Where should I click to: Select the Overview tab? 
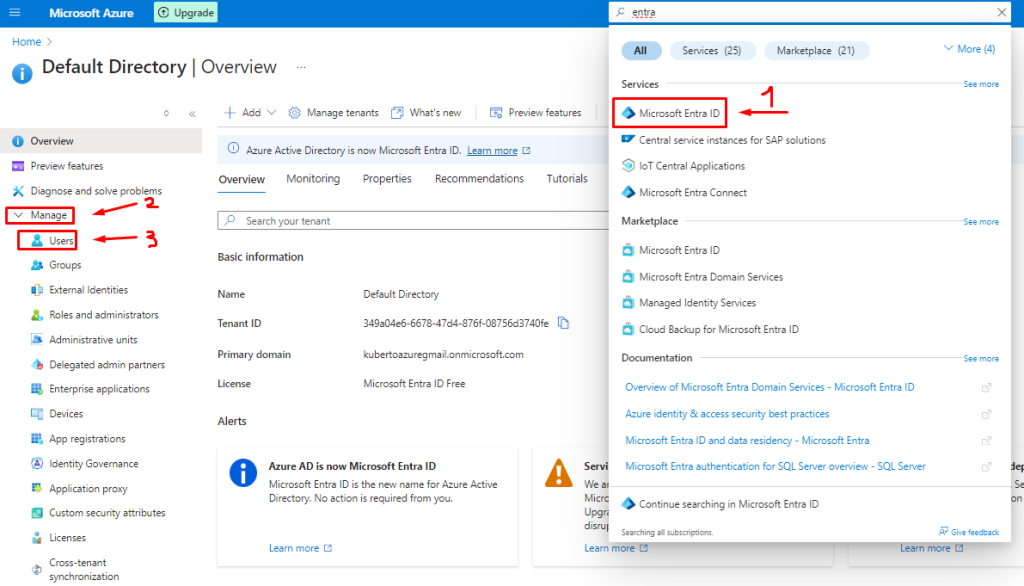point(242,180)
